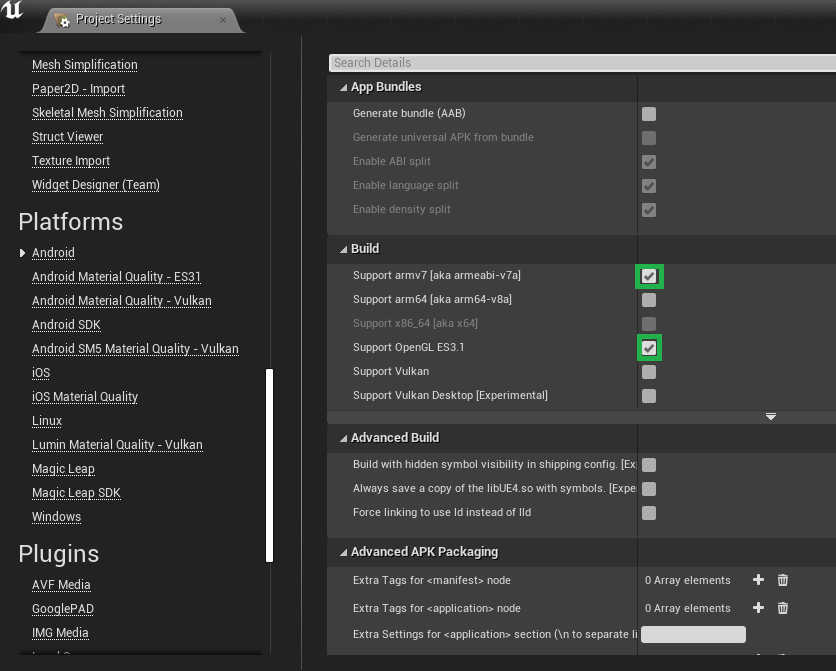
Task: Open Android SDK settings link
Action: tap(66, 325)
